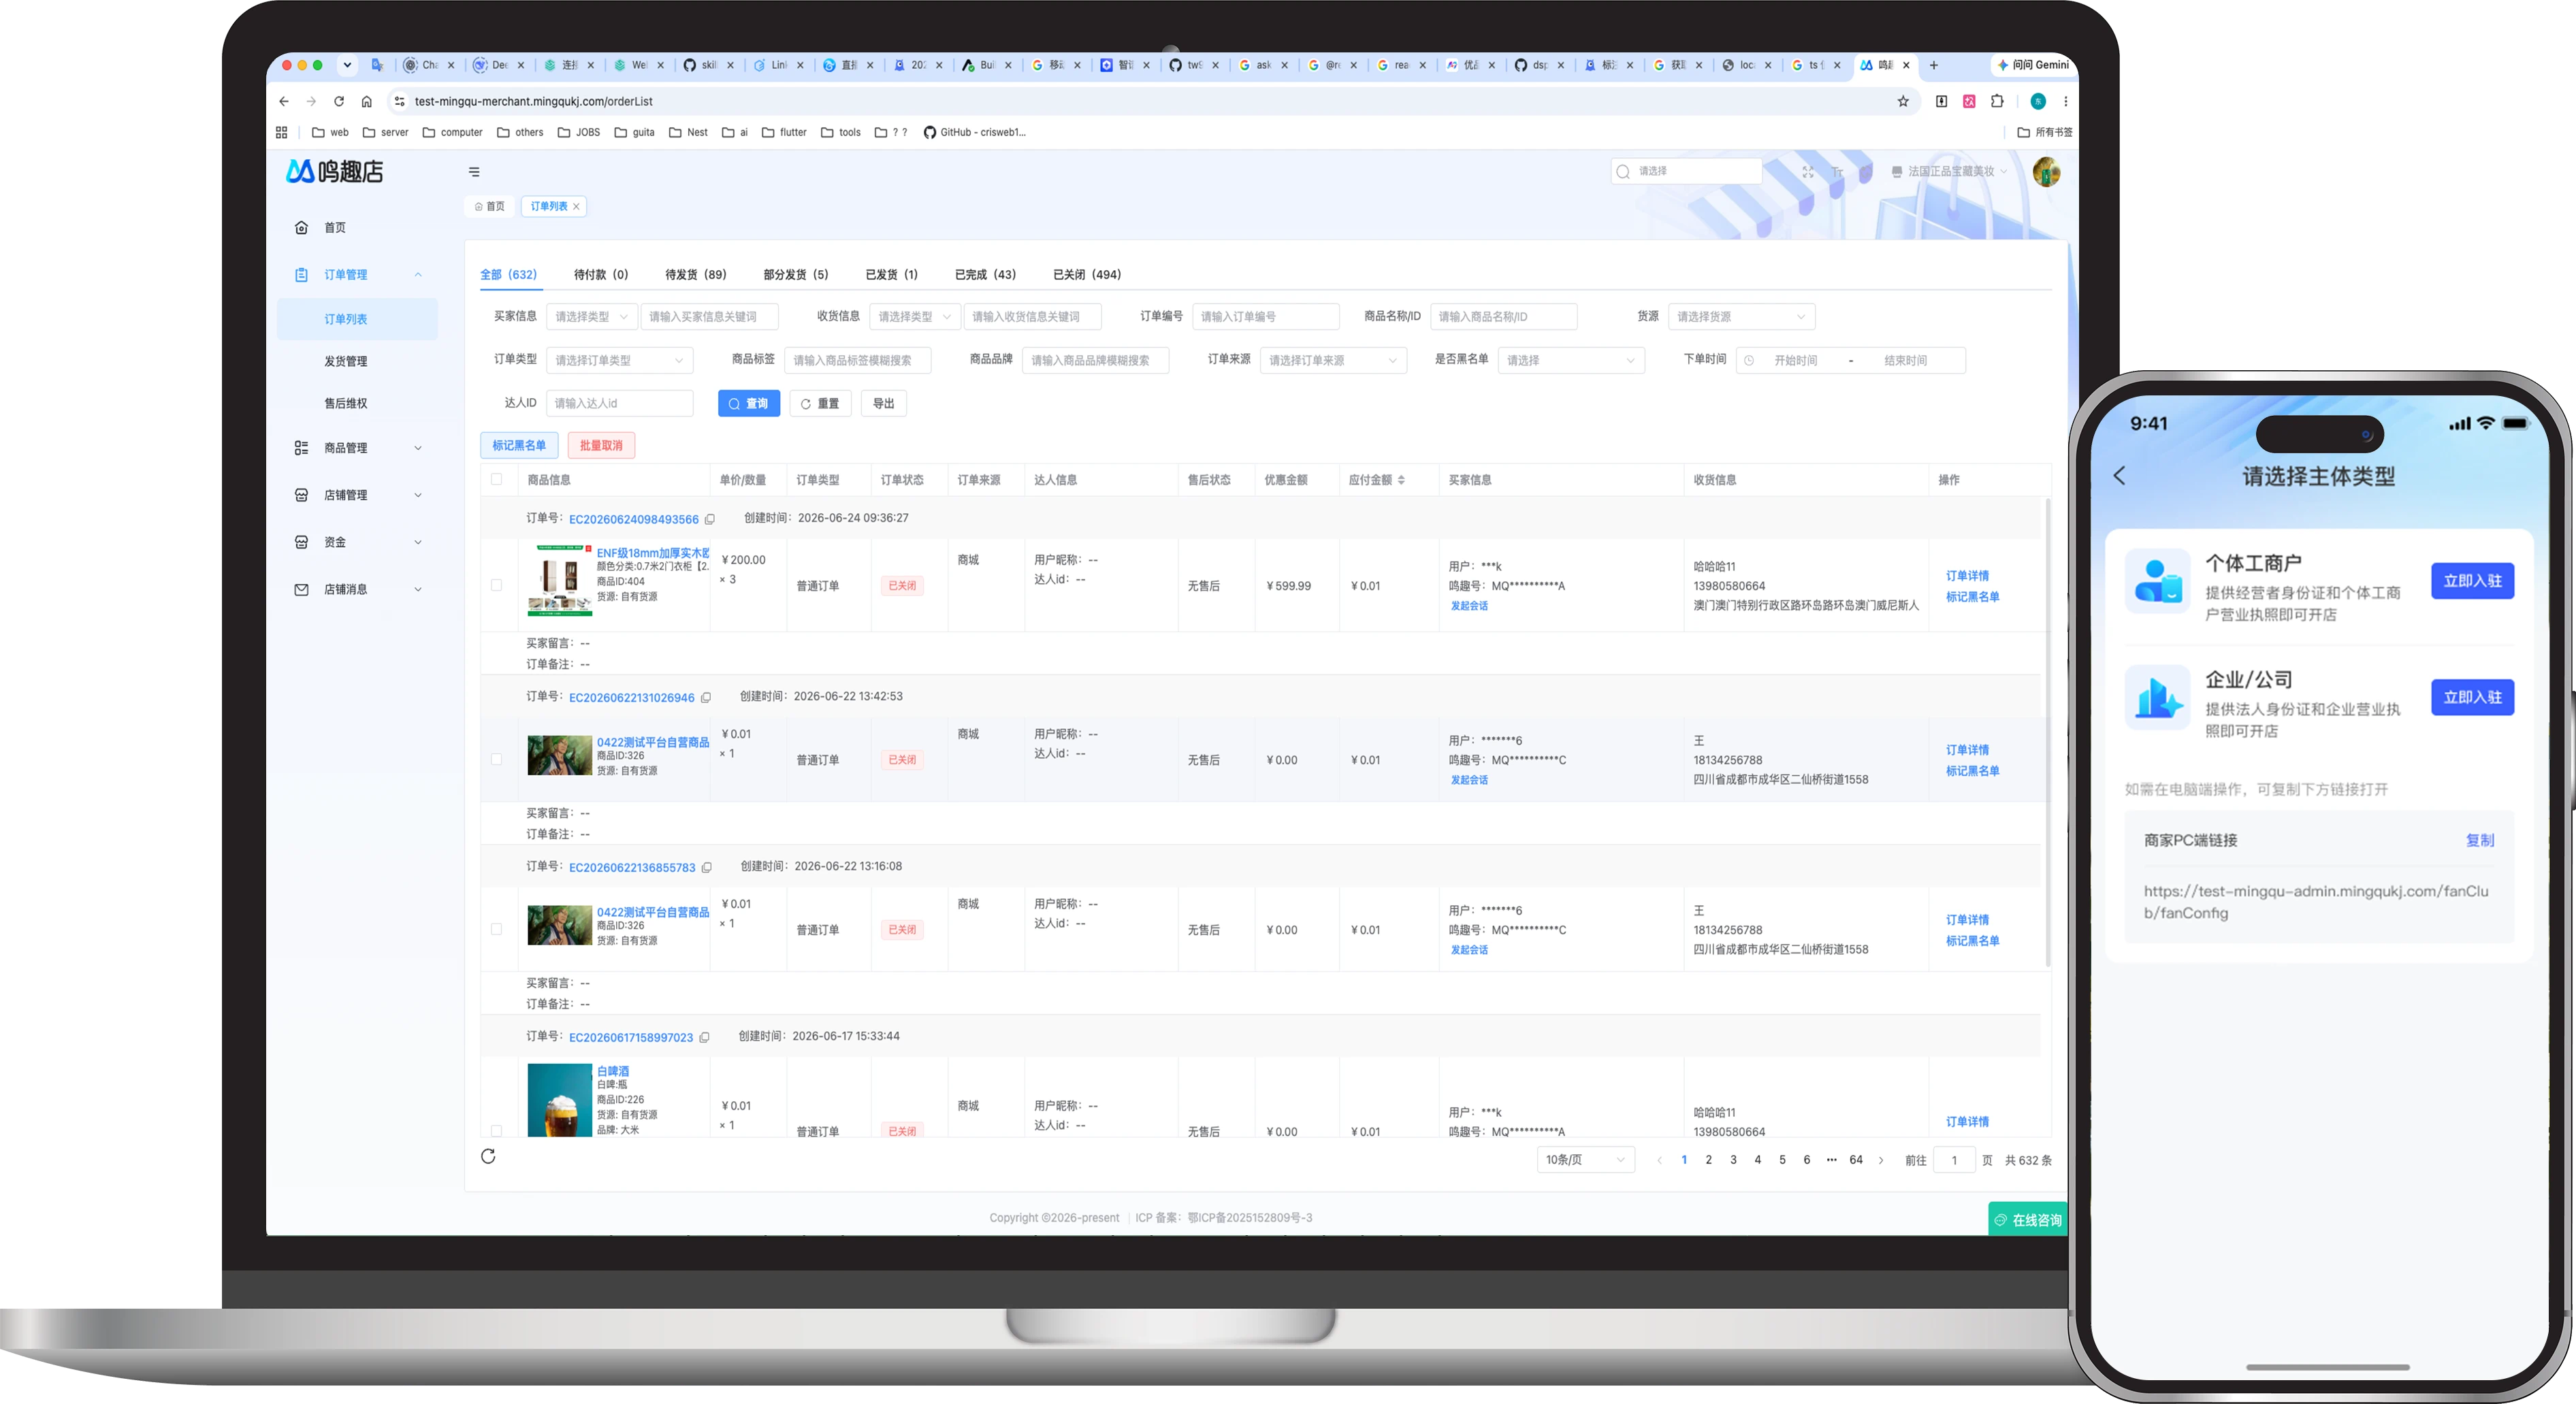Open the browser extensions puzzle icon
2576x1404 pixels.
pos(1997,101)
